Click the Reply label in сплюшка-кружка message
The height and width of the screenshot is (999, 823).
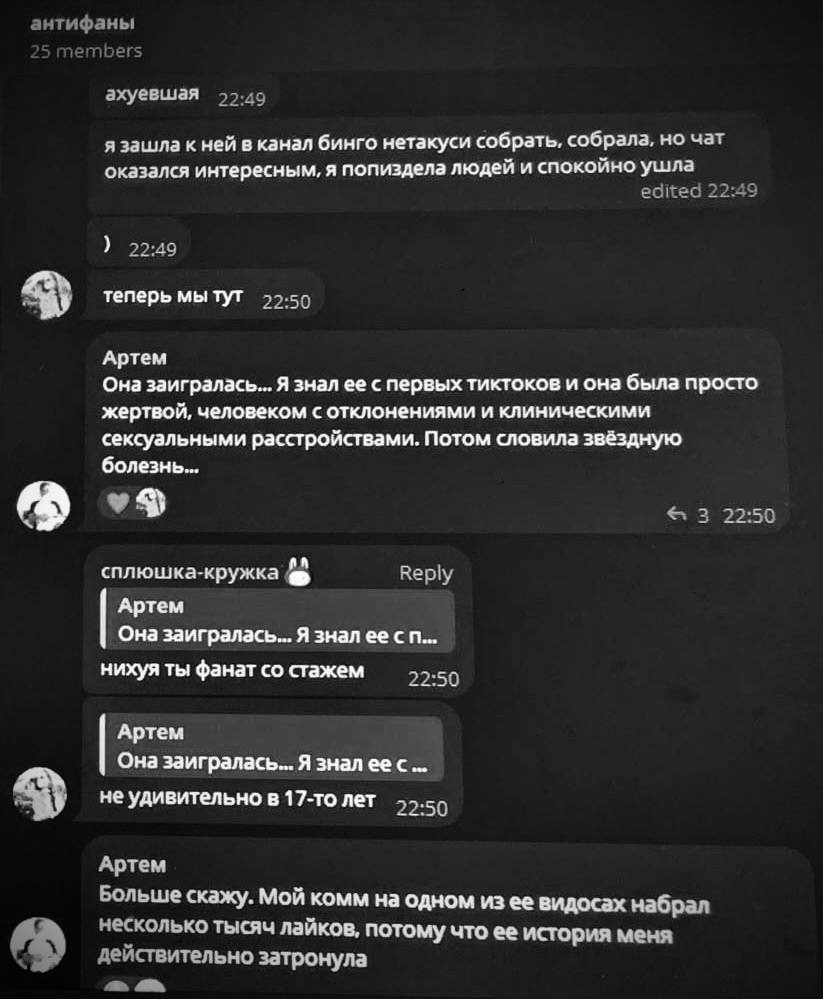(x=426, y=573)
